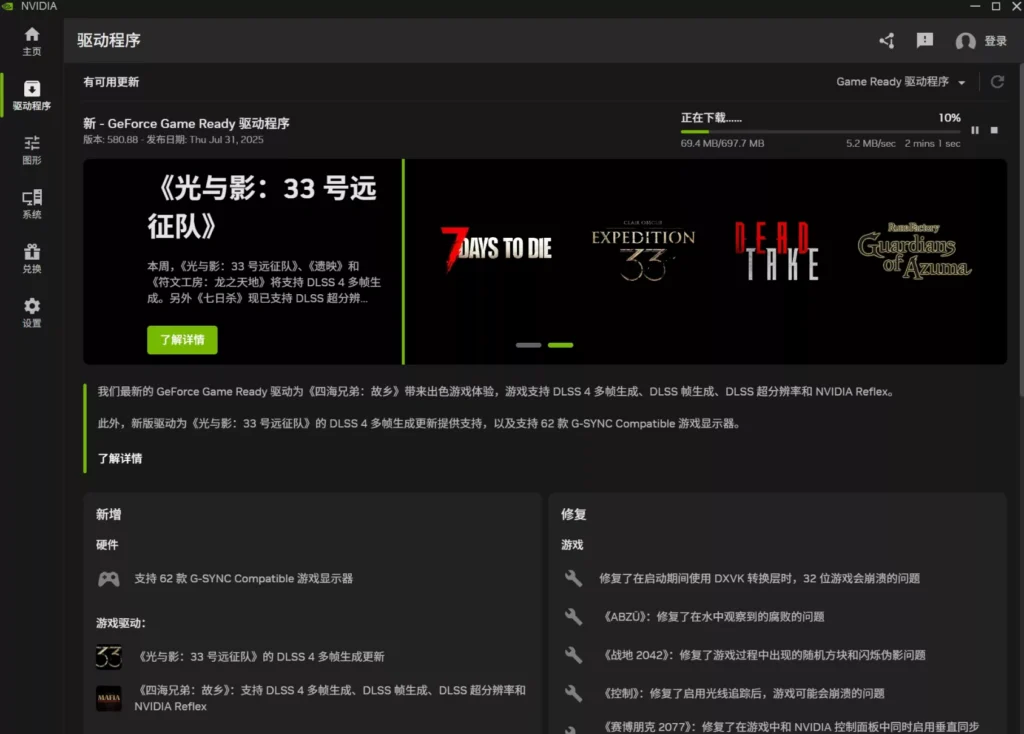The height and width of the screenshot is (734, 1024).
Task: Click the 7 Days to Die game logo
Action: click(x=497, y=250)
